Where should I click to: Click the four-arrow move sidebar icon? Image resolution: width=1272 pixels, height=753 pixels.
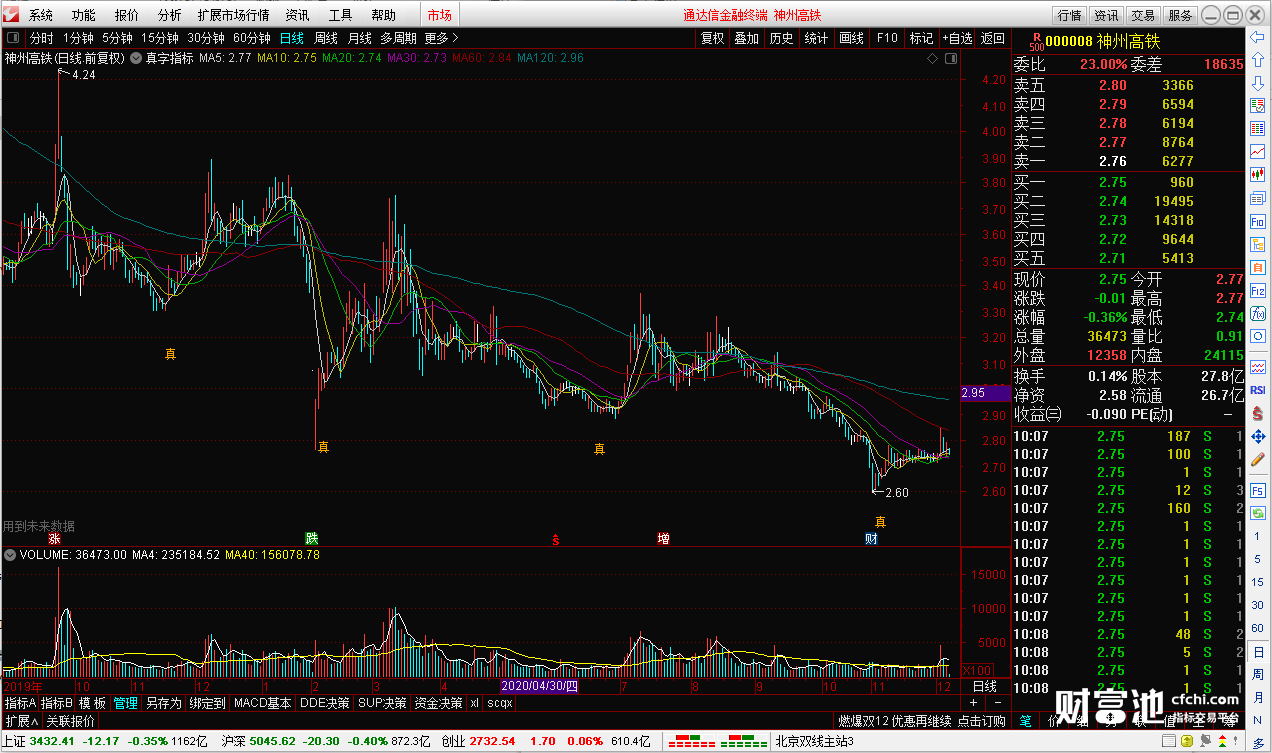click(x=1258, y=436)
